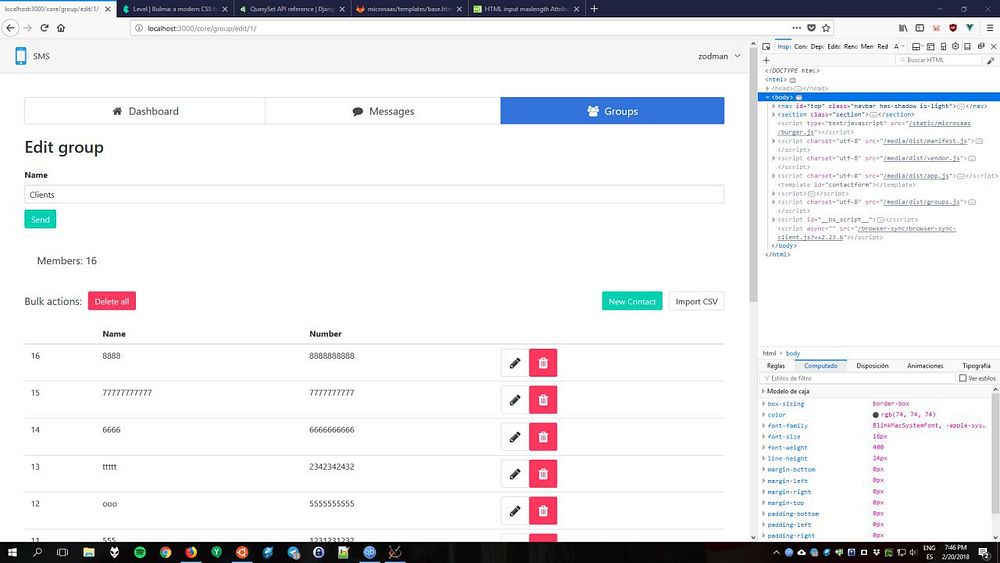
Task: Click the pencil icon for contact ooo
Action: (x=515, y=511)
